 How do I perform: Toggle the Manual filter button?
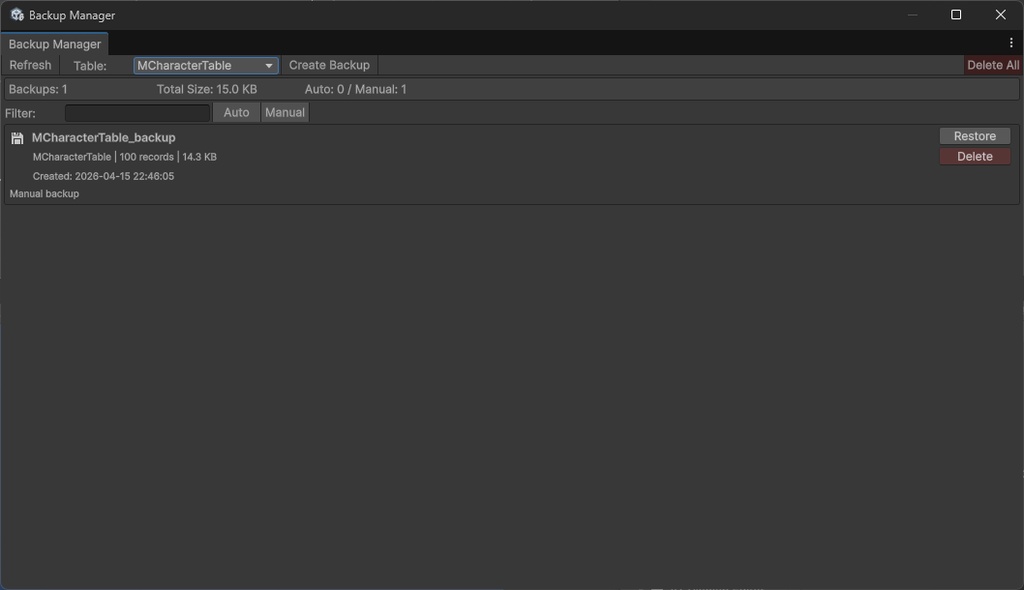[x=285, y=112]
